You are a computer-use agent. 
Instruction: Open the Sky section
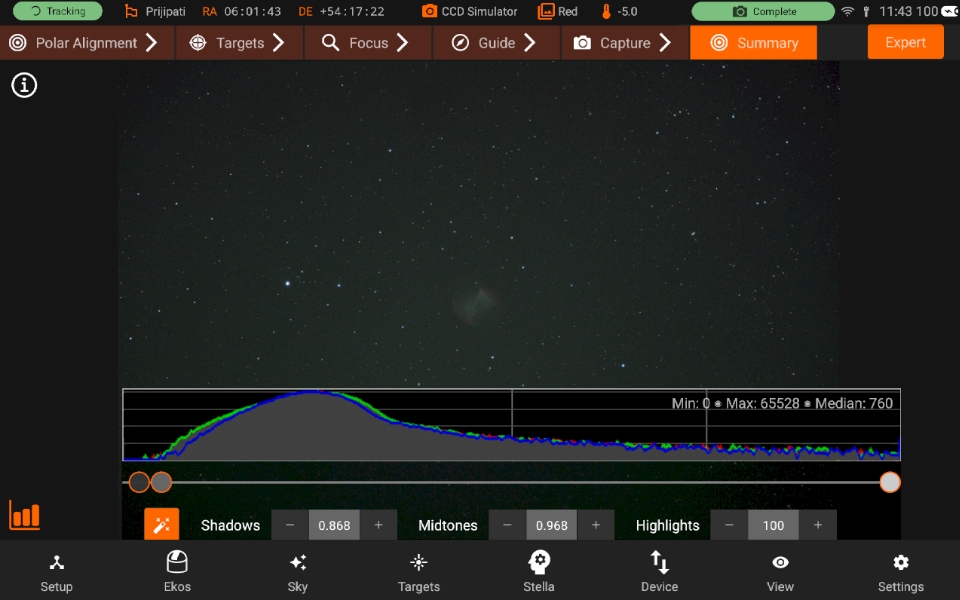[298, 572]
